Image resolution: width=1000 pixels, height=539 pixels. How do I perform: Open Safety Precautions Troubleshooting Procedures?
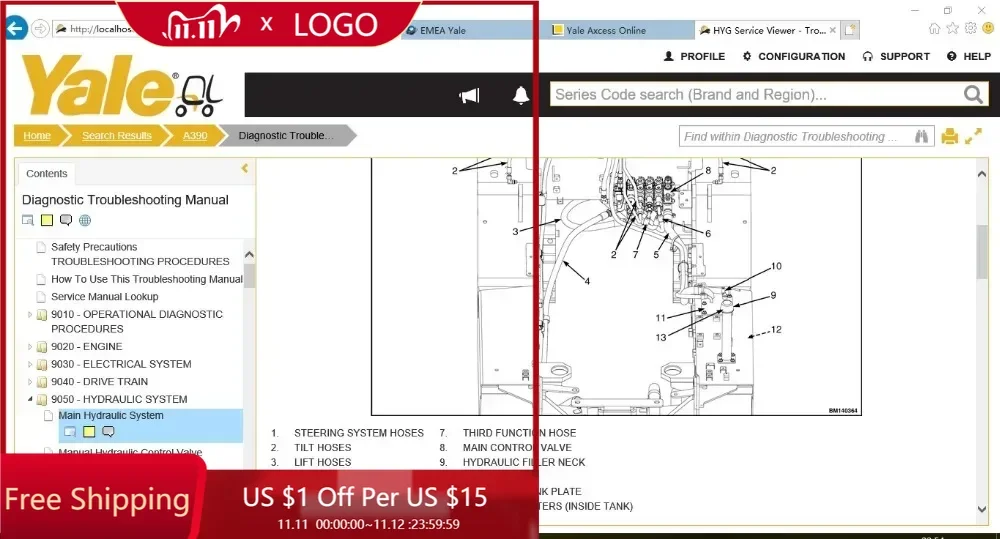(x=140, y=254)
